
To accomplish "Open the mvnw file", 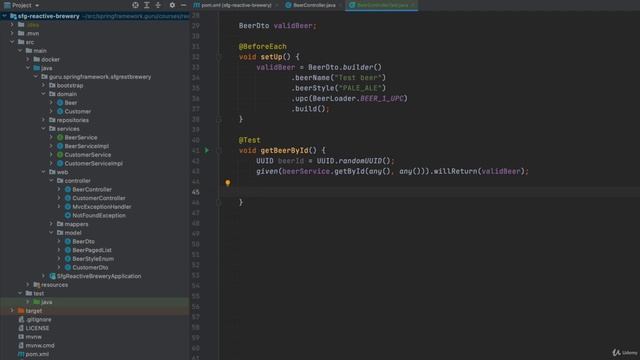I will pos(33,337).
